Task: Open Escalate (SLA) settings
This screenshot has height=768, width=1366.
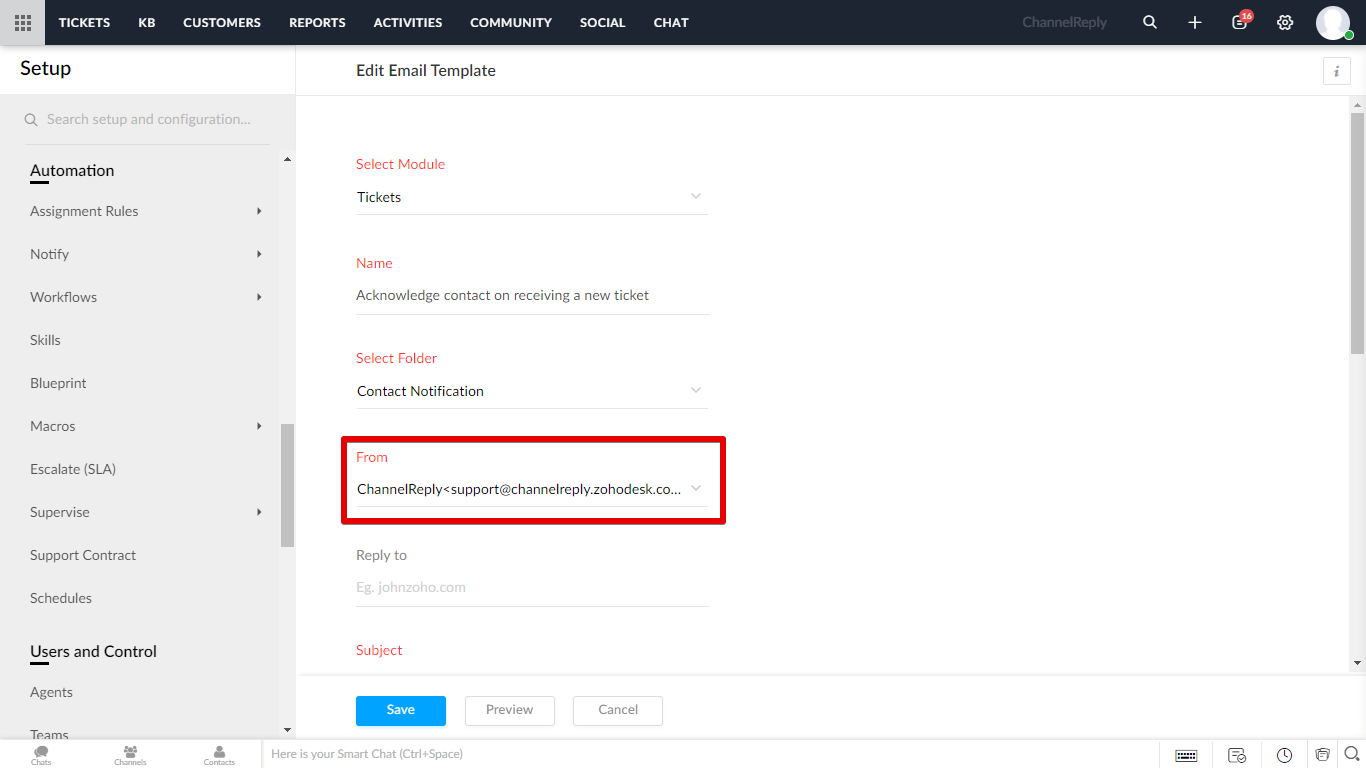Action: [x=73, y=469]
